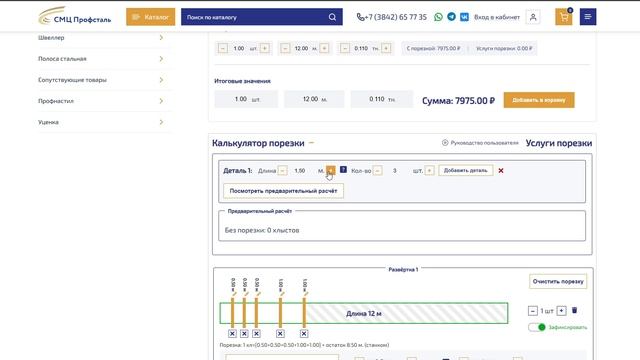Image resolution: width=640 pixels, height=360 pixels.
Task: Open Telegram contact icon
Action: point(451,17)
